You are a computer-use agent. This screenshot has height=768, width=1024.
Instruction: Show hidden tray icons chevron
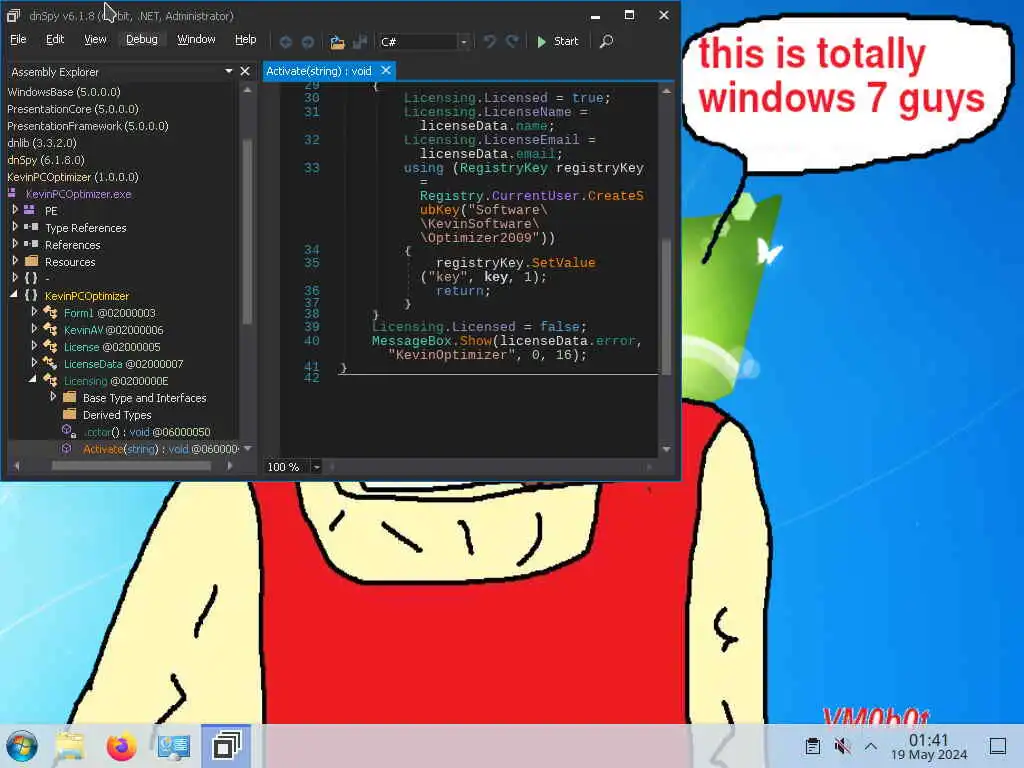(x=871, y=746)
